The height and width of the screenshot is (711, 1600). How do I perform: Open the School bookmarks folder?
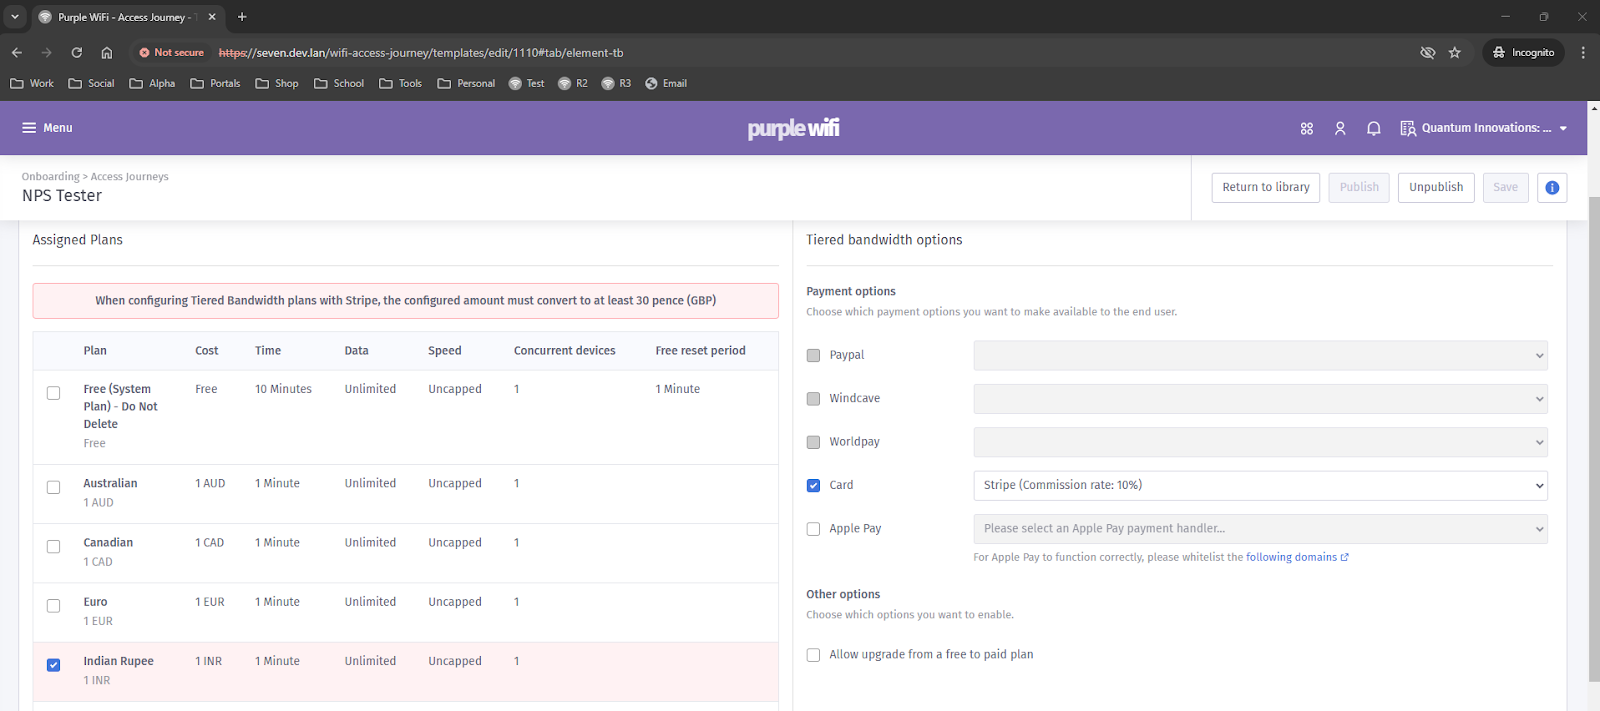[x=339, y=83]
